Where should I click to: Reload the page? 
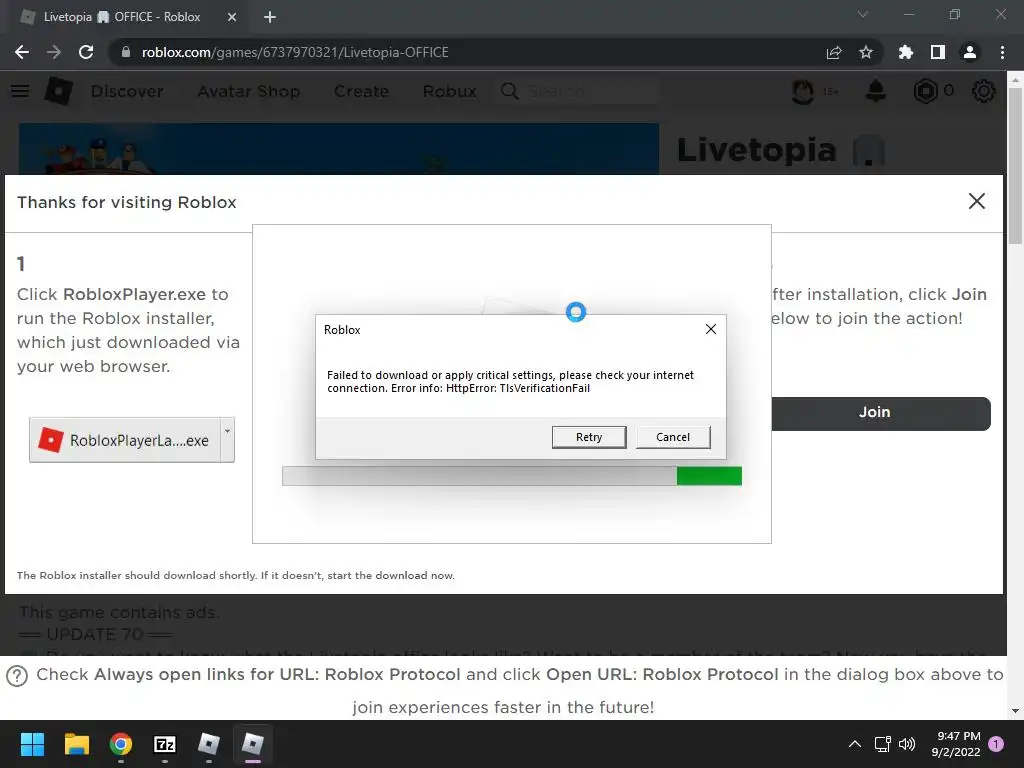[86, 52]
